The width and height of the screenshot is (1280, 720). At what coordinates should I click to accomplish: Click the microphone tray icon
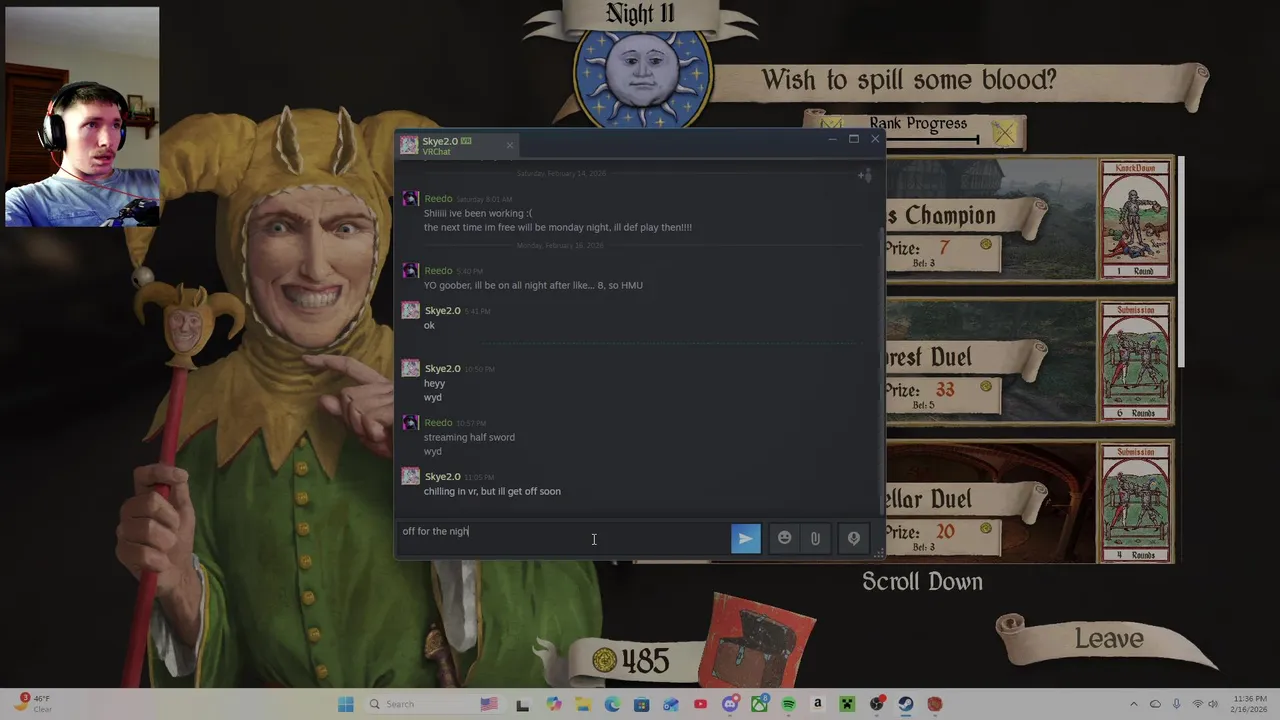click(1176, 704)
